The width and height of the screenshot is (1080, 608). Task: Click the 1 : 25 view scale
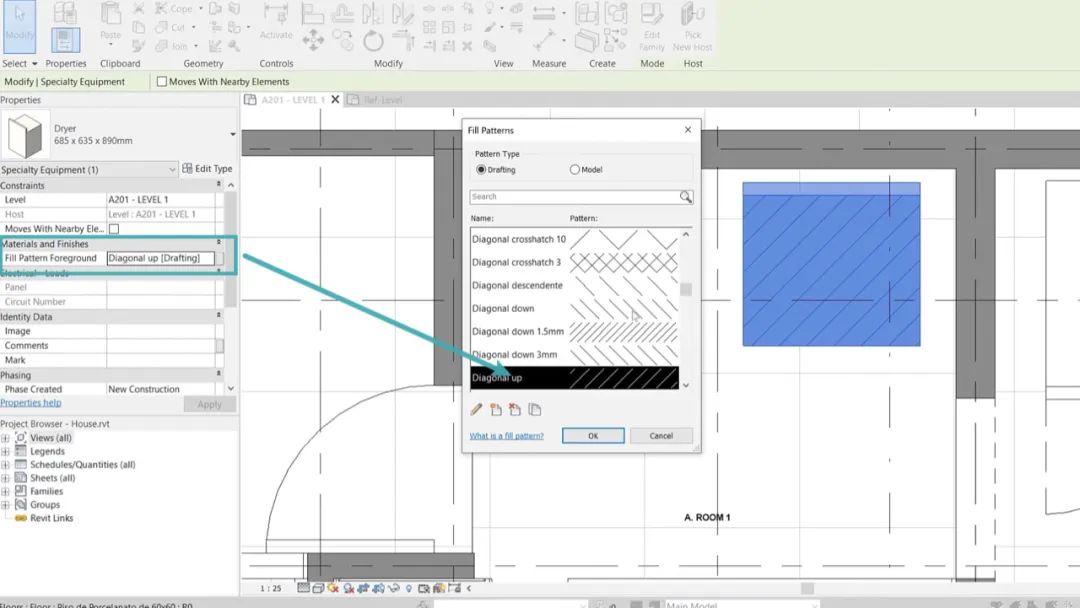coord(271,589)
